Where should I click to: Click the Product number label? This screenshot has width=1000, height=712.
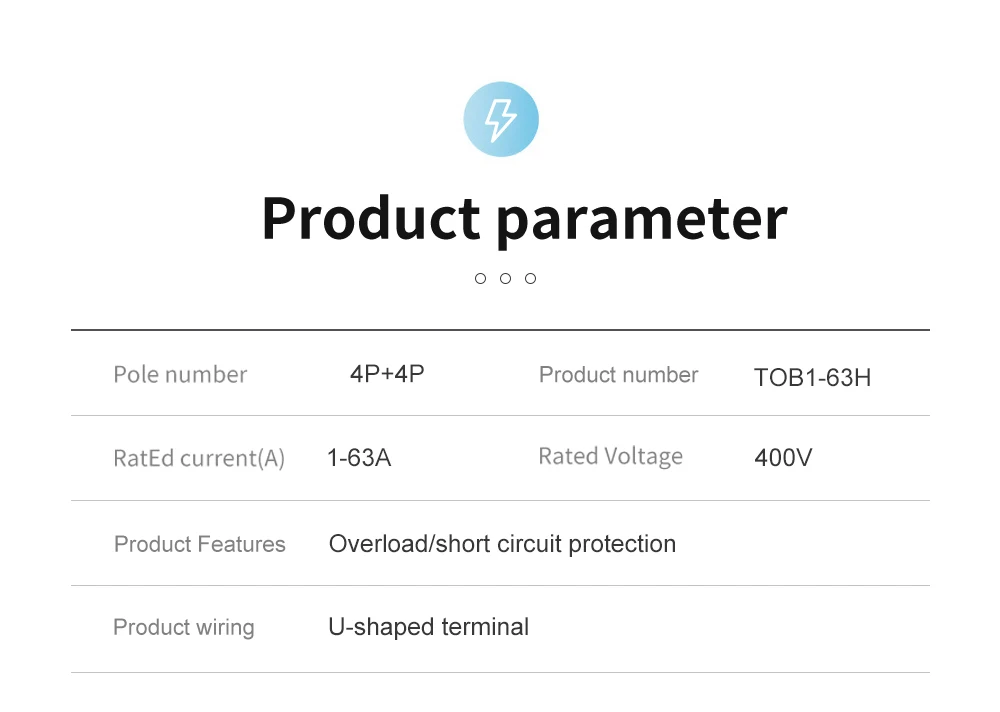click(x=618, y=375)
